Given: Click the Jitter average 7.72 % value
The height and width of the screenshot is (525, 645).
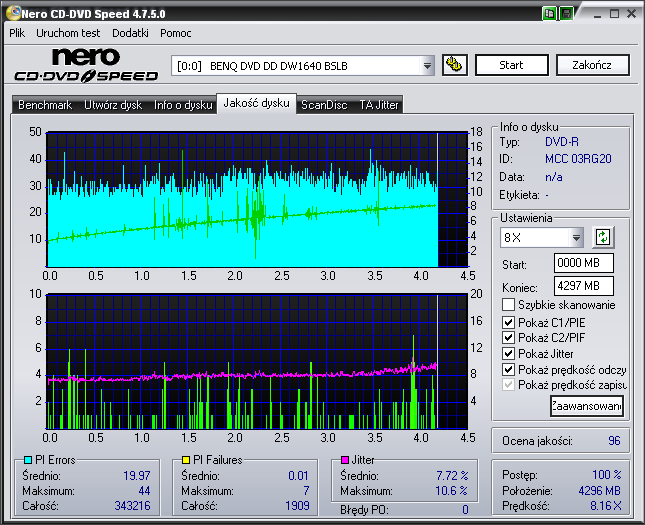Looking at the screenshot, I should coord(452,476).
